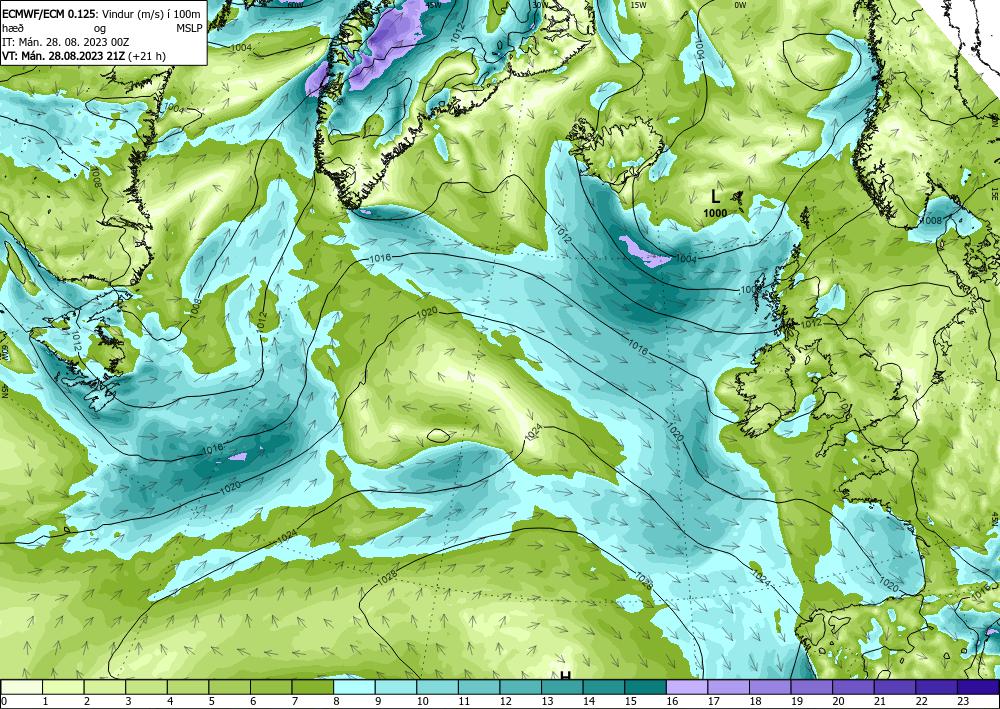This screenshot has width=1000, height=709.
Task: Click the 14–15 m/s legend color swatch
Action: tap(605, 687)
